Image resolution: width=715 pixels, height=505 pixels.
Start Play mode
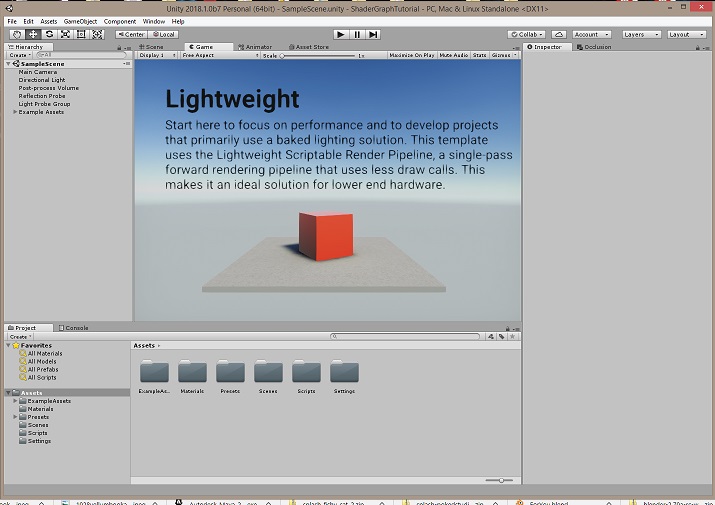(x=340, y=34)
